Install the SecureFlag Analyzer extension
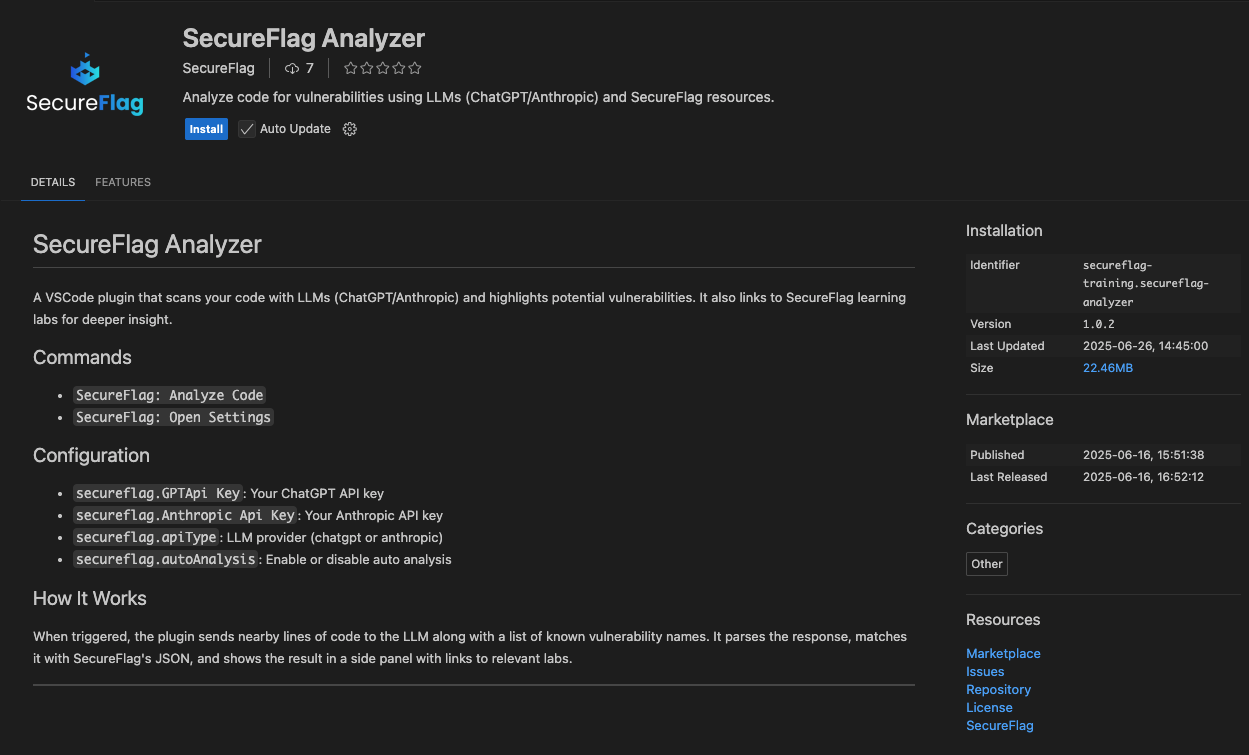The height and width of the screenshot is (755, 1249). point(206,129)
